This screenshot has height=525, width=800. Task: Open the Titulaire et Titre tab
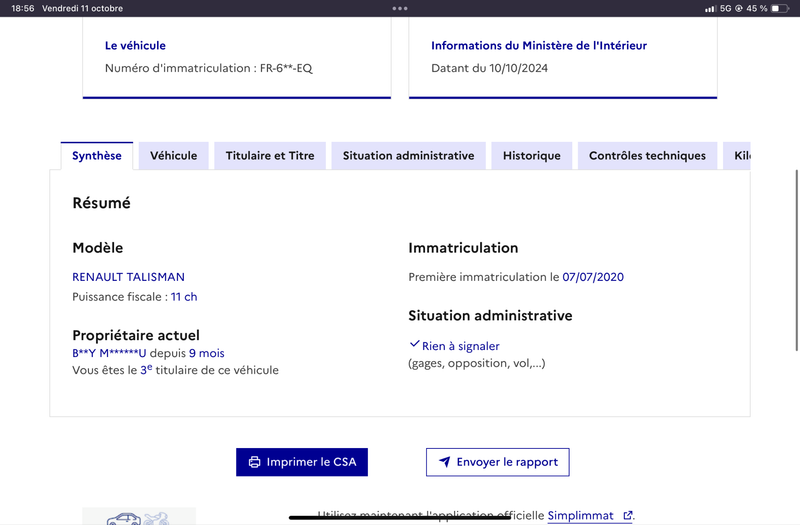pyautogui.click(x=270, y=156)
